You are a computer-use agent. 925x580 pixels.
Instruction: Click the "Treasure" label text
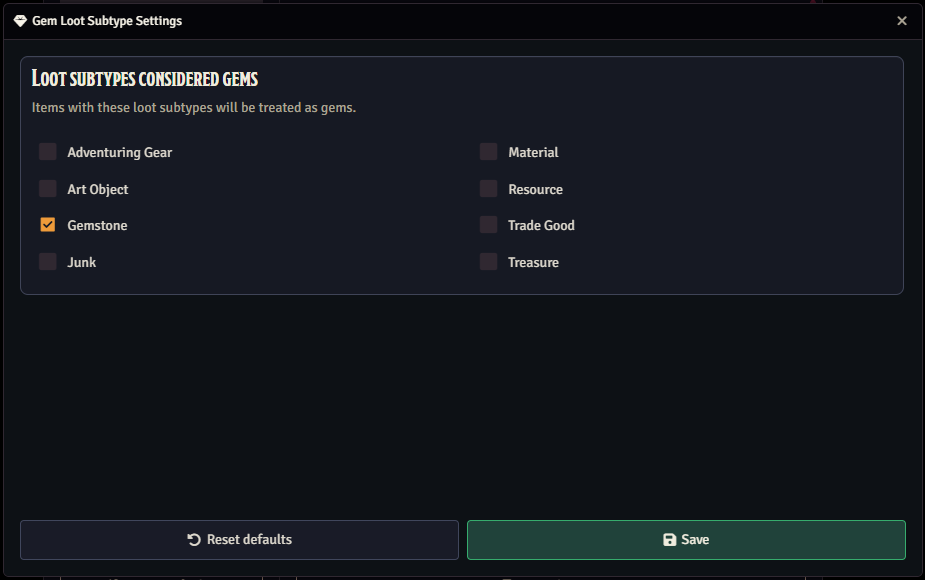pyautogui.click(x=533, y=263)
